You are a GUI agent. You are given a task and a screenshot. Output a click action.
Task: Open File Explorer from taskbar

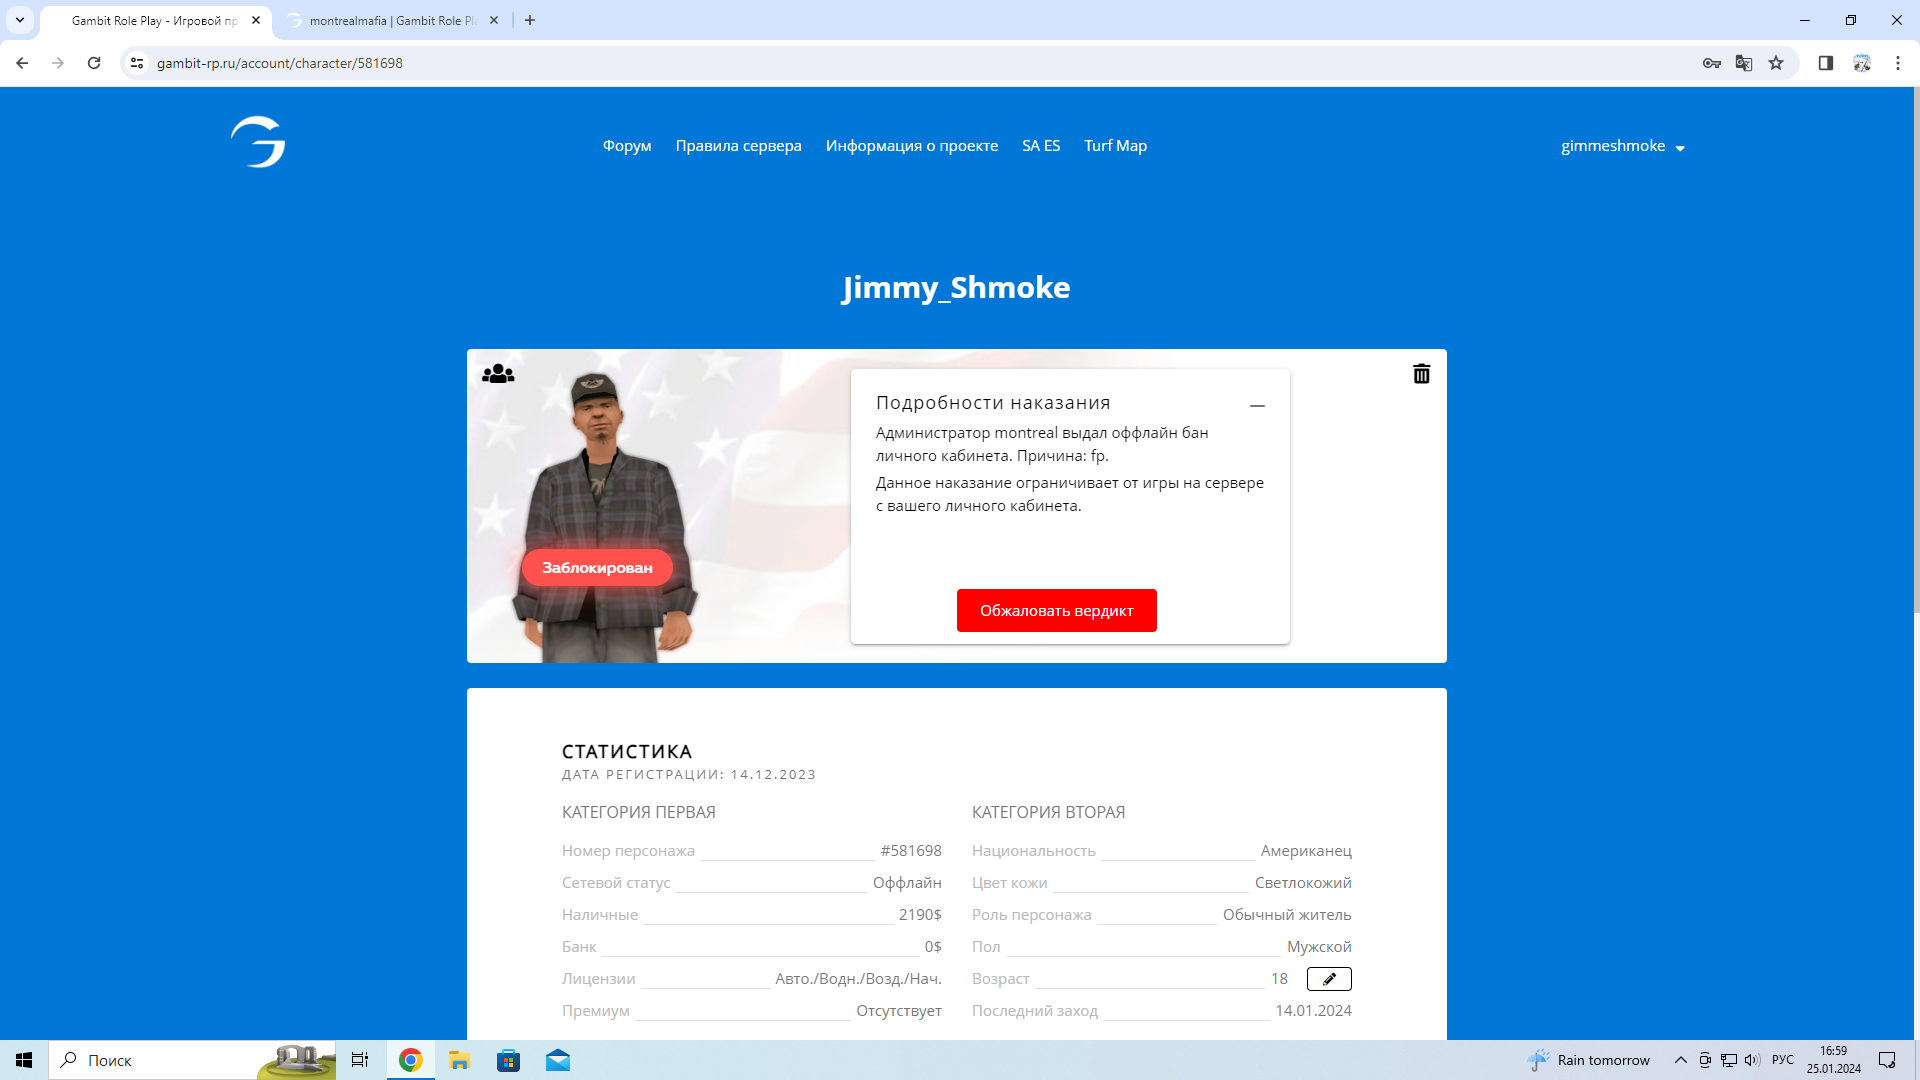pos(459,1060)
